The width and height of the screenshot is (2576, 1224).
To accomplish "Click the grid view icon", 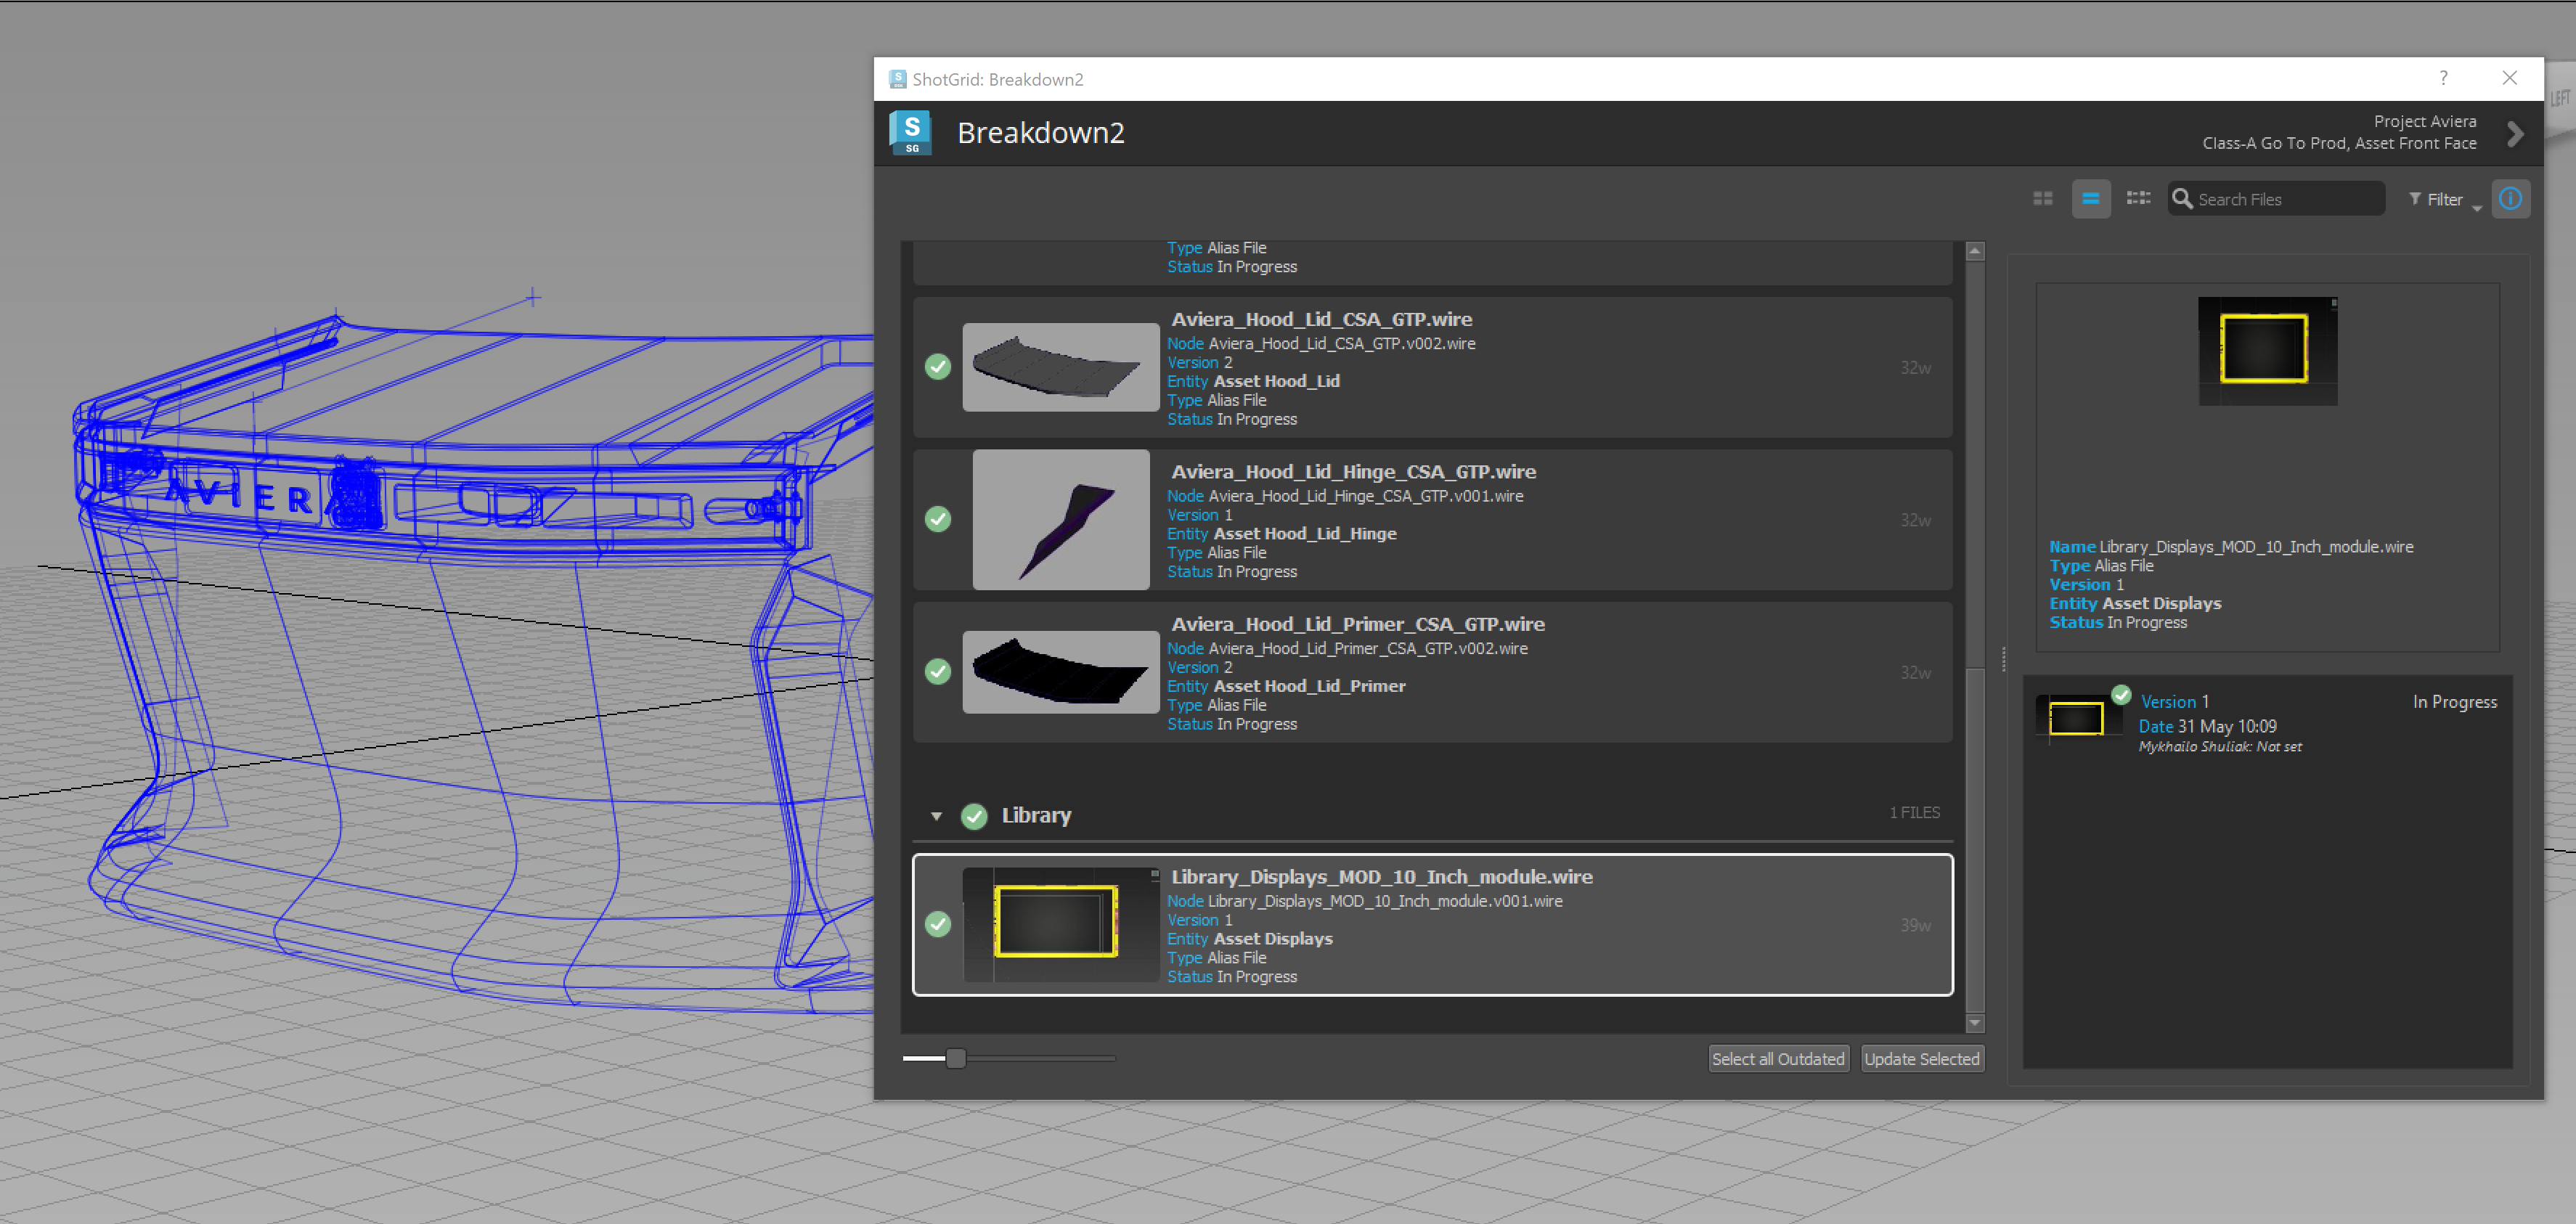I will (2042, 199).
